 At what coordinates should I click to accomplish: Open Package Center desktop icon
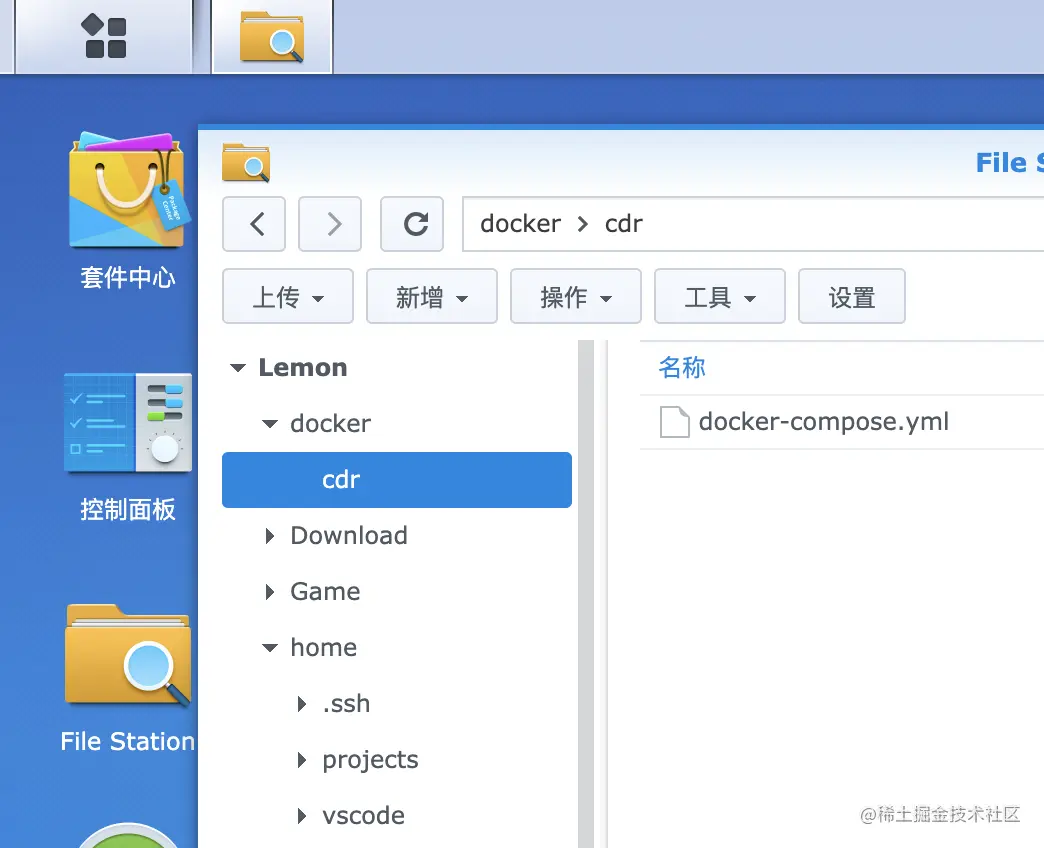(128, 210)
